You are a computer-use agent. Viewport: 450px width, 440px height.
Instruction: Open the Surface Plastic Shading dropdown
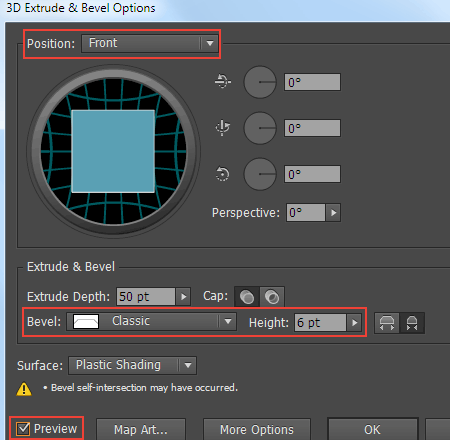click(x=132, y=365)
